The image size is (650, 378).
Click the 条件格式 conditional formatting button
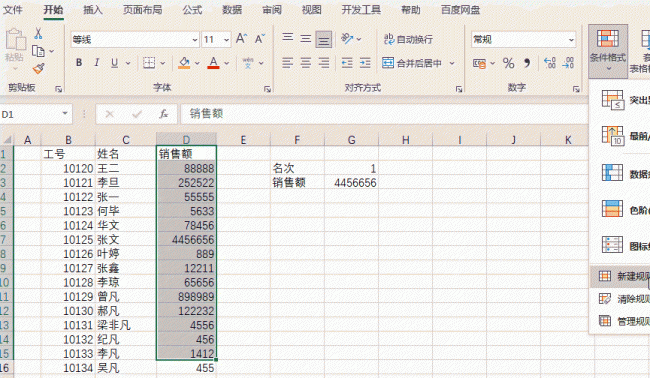(x=608, y=51)
